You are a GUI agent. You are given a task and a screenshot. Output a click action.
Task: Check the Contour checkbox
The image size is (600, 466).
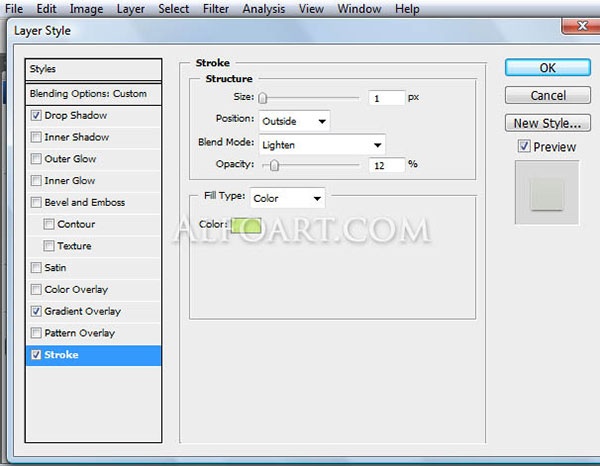49,224
